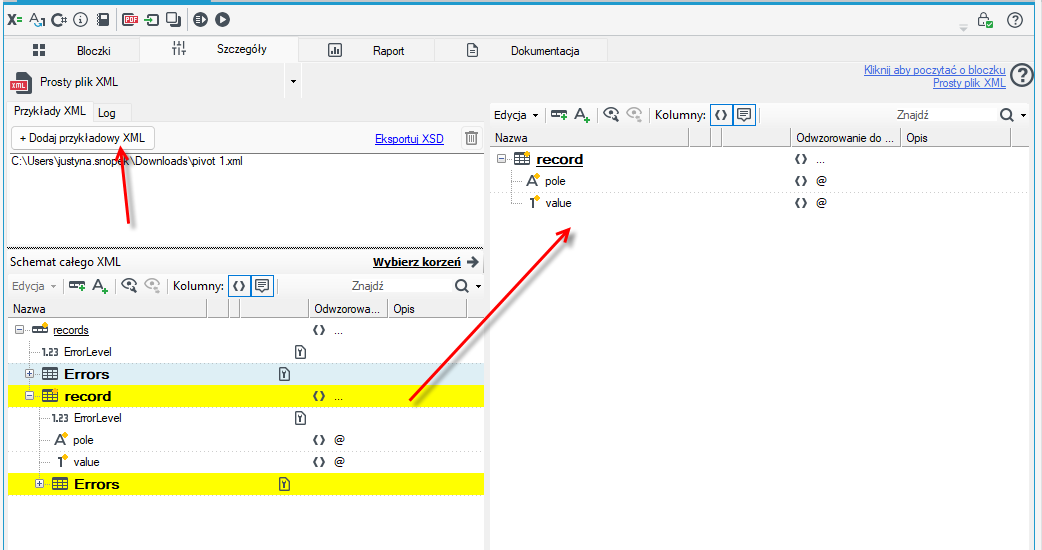This screenshot has width=1042, height=550.
Task: Select value row in Schemat całego XML tree
Action: pyautogui.click(x=86, y=462)
